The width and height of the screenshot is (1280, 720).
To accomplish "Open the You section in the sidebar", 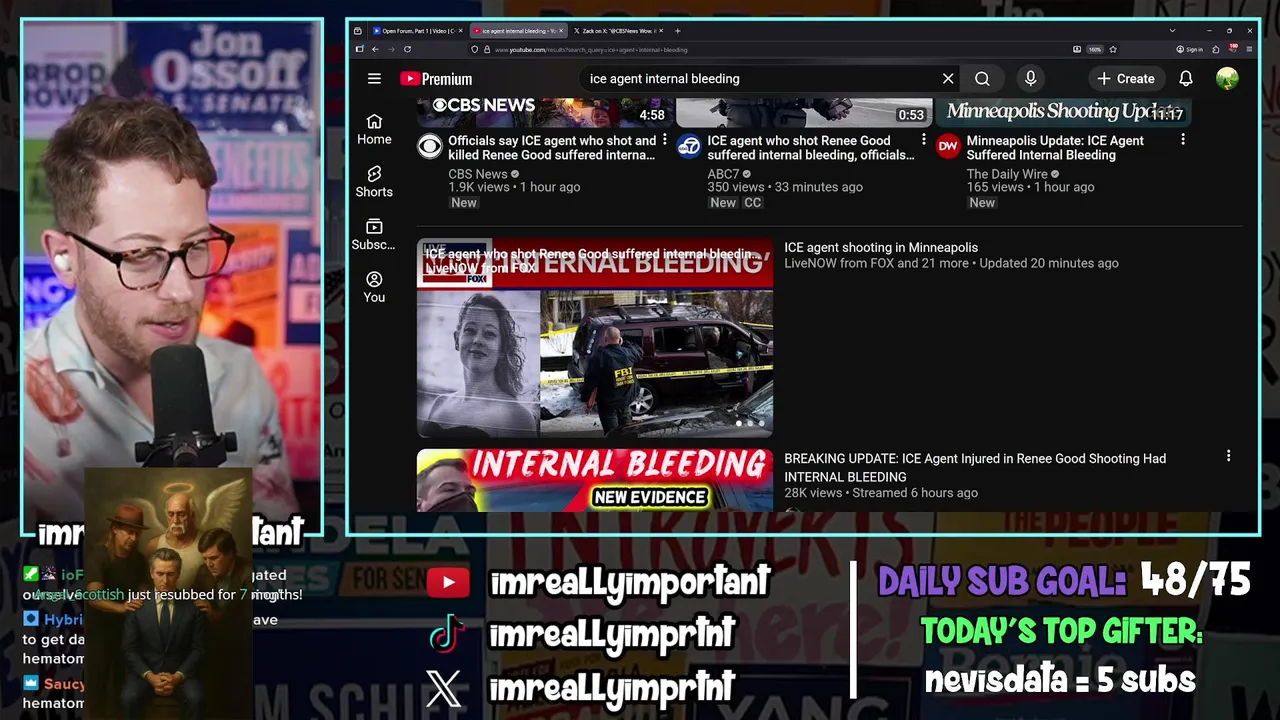I will [x=374, y=287].
